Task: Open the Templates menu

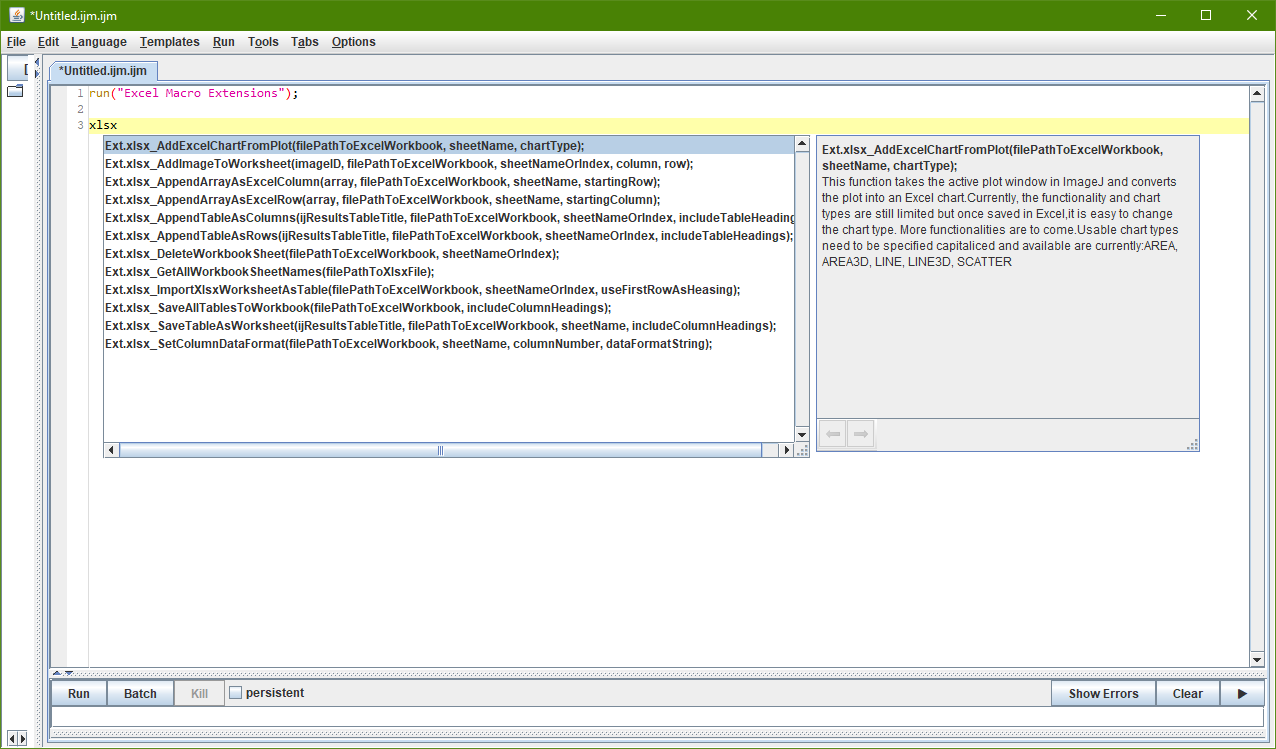Action: point(170,42)
